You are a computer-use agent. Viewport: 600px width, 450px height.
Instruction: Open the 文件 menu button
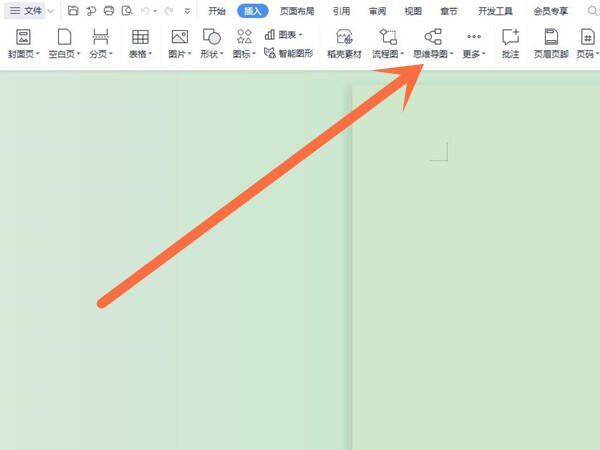[x=25, y=11]
